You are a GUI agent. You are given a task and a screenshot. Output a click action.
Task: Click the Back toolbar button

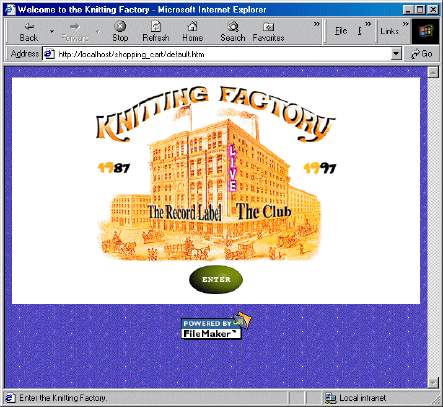pos(29,32)
